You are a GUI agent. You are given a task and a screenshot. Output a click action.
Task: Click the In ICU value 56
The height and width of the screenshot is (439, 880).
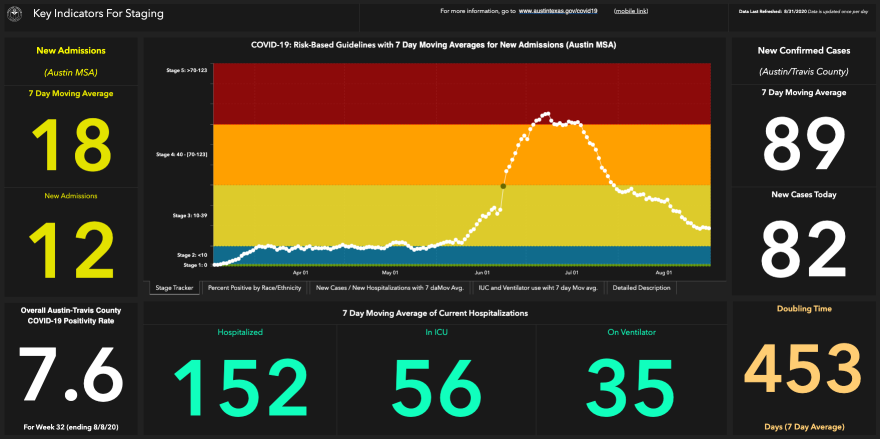(x=436, y=385)
